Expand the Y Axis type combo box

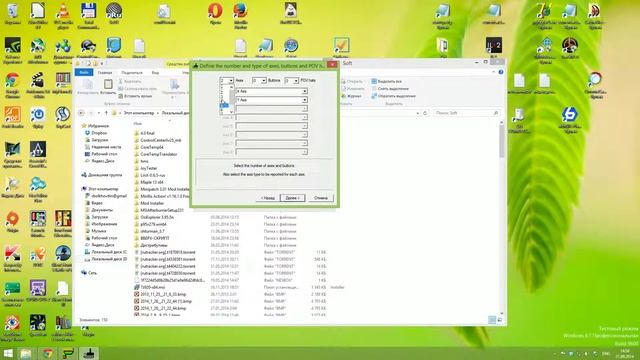click(x=271, y=100)
